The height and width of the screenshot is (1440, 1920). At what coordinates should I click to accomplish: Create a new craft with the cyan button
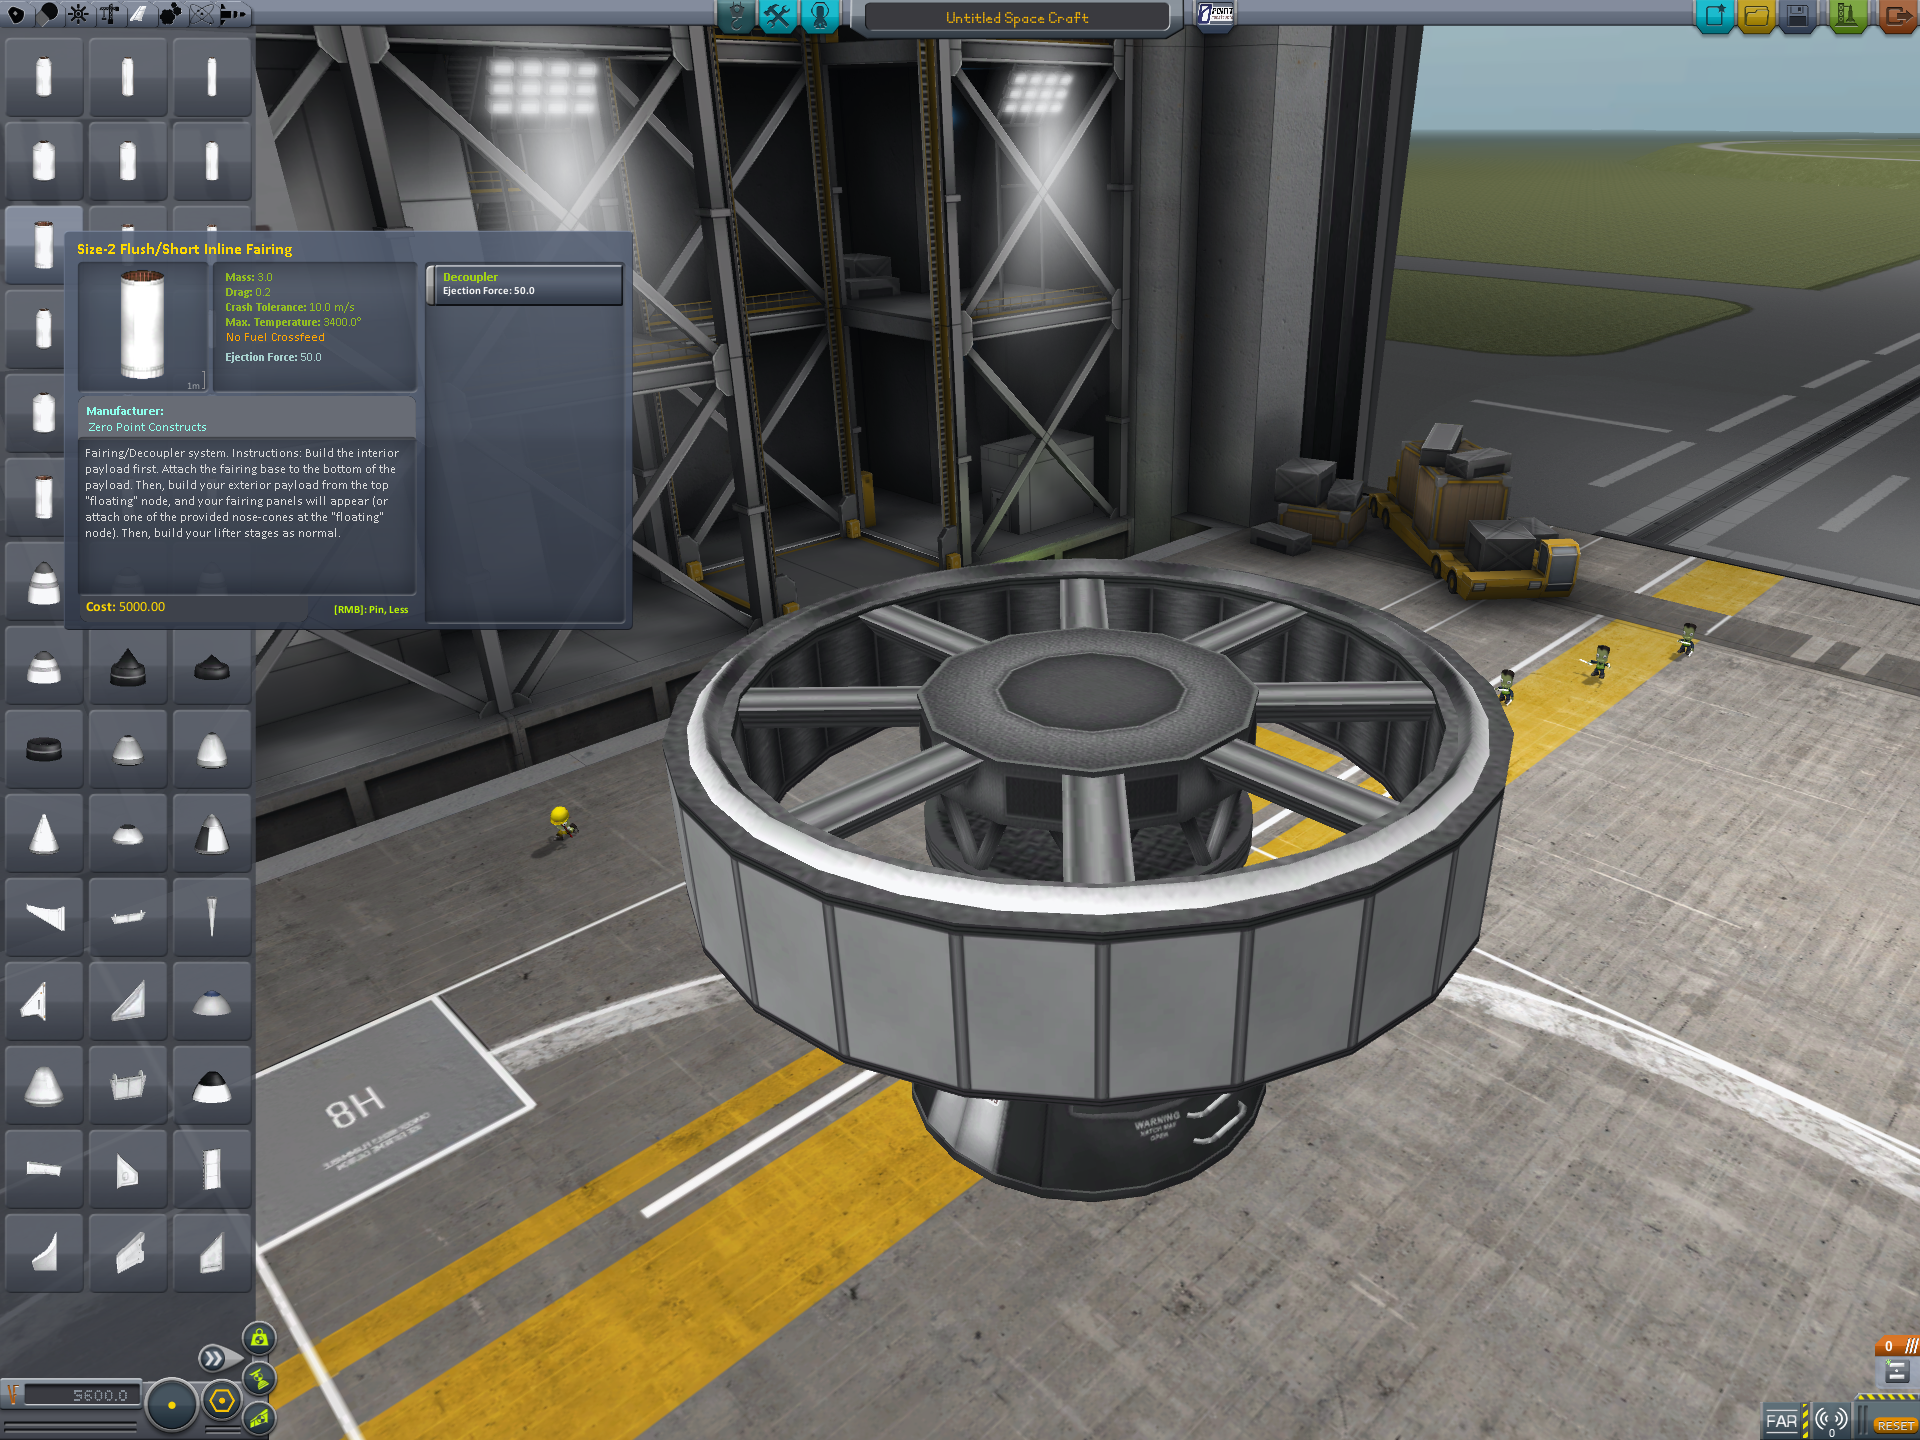[1716, 16]
